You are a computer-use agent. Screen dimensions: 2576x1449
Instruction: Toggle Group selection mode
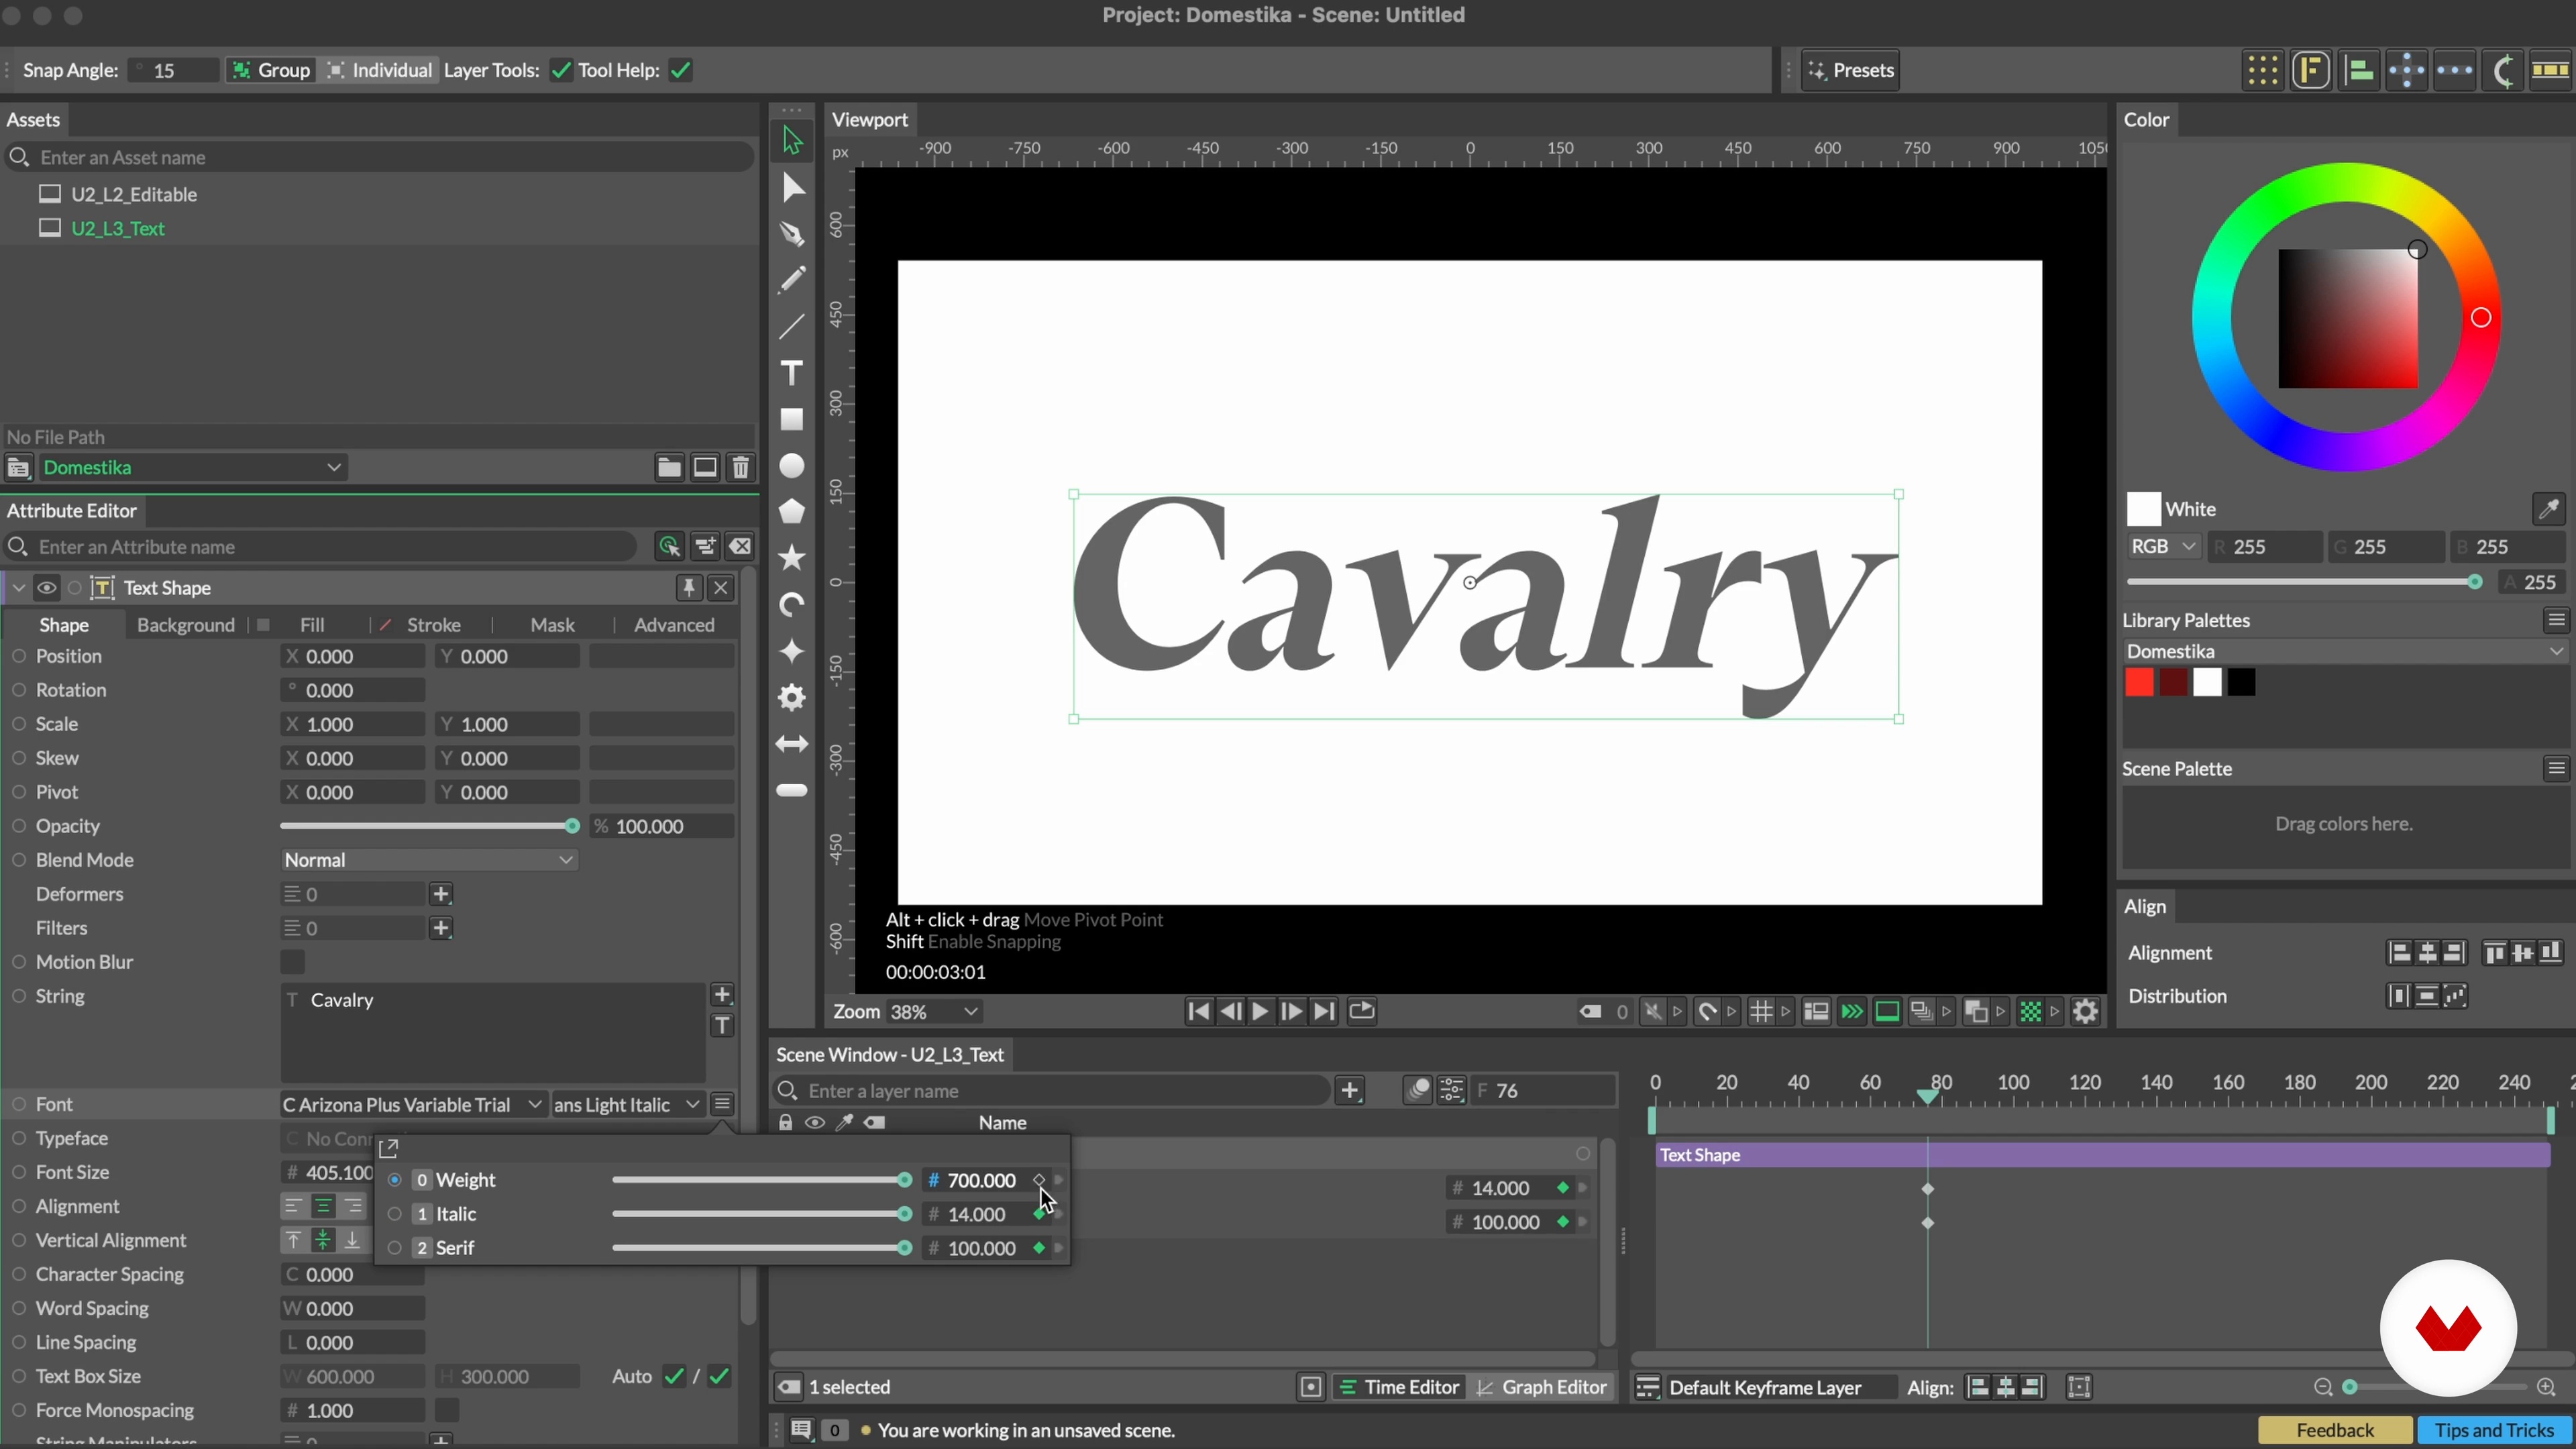click(270, 70)
